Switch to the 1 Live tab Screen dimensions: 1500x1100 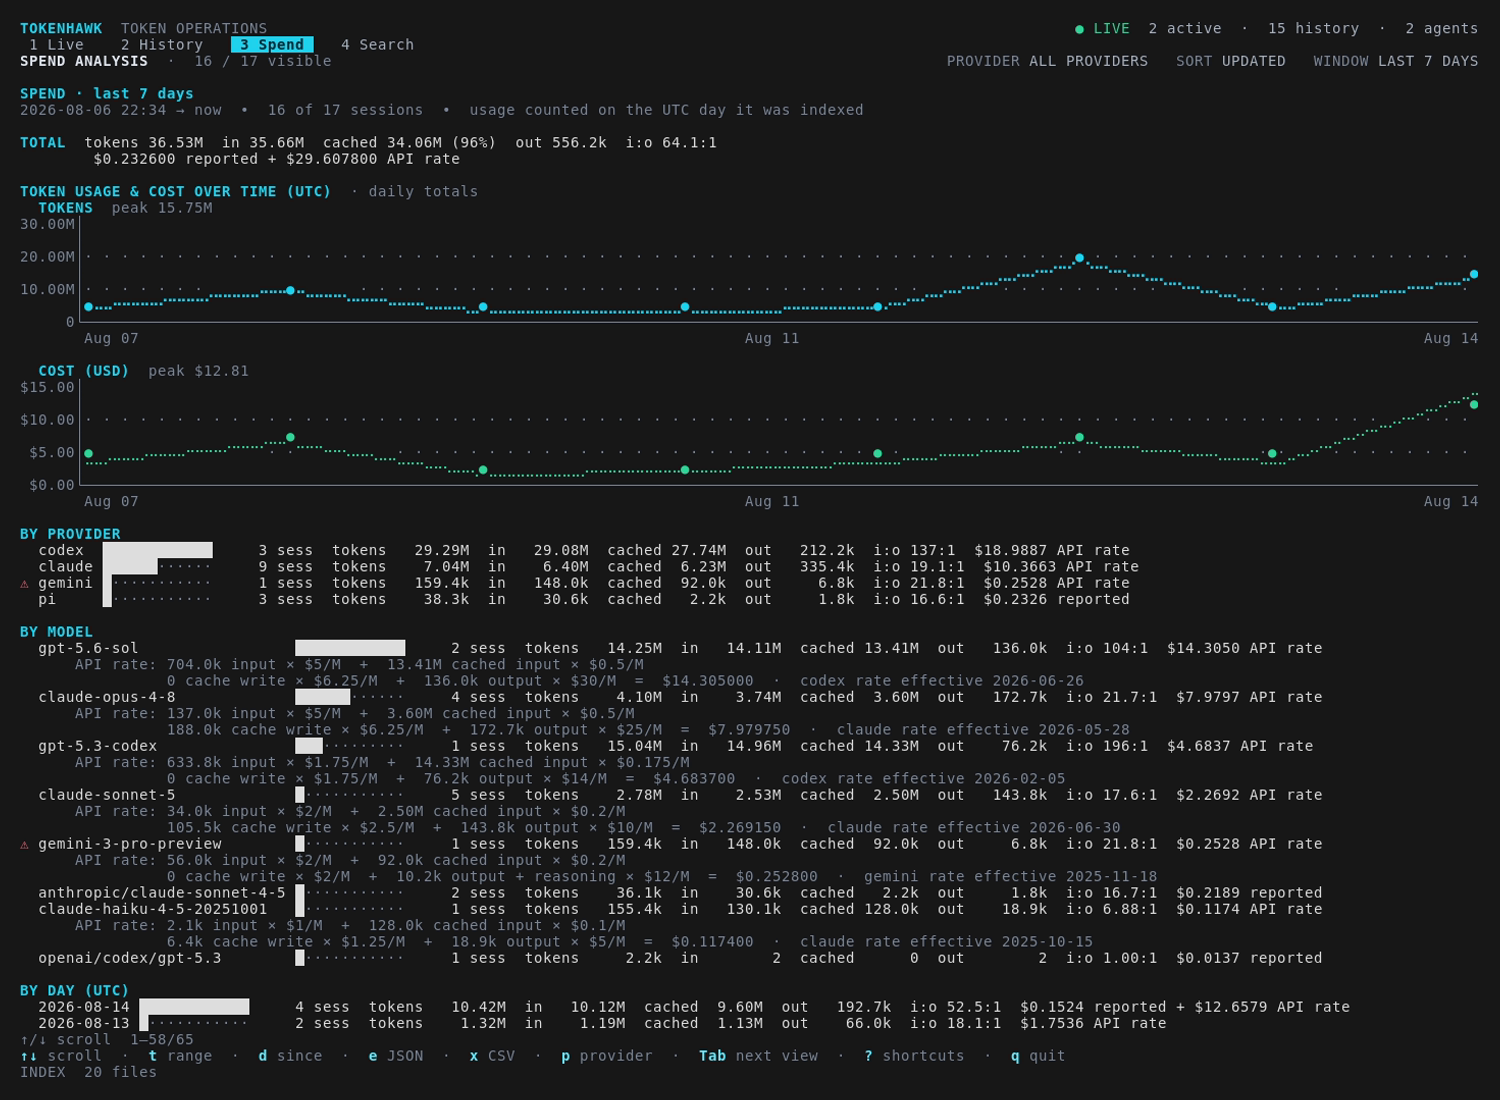(x=56, y=45)
